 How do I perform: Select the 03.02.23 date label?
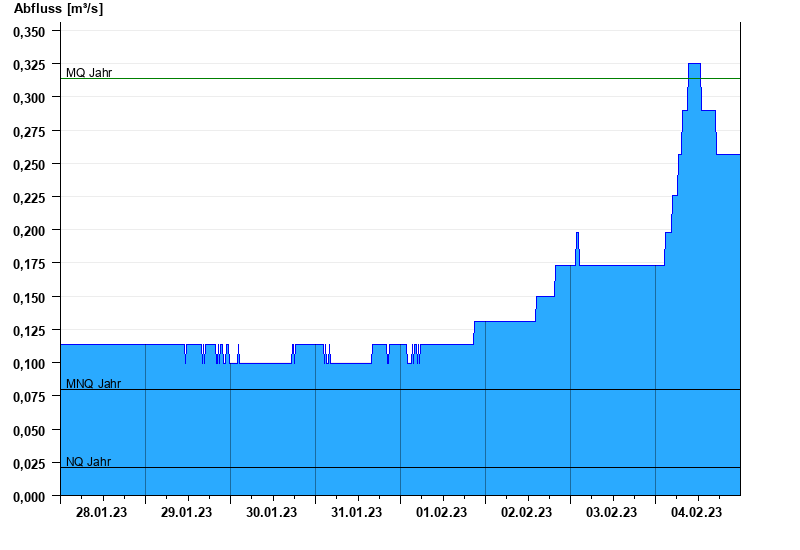coord(612,513)
